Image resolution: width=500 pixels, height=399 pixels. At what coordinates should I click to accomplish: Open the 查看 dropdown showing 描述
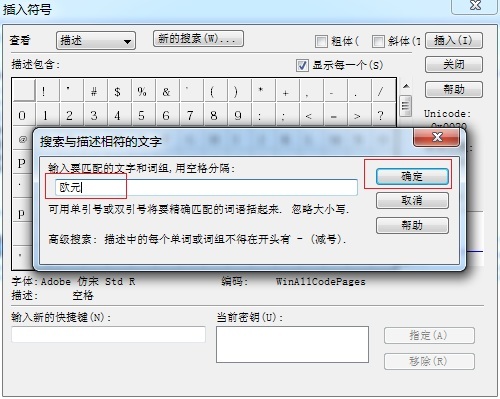[x=96, y=41]
